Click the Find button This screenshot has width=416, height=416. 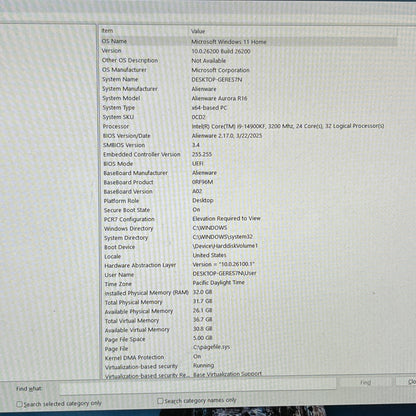(366, 383)
